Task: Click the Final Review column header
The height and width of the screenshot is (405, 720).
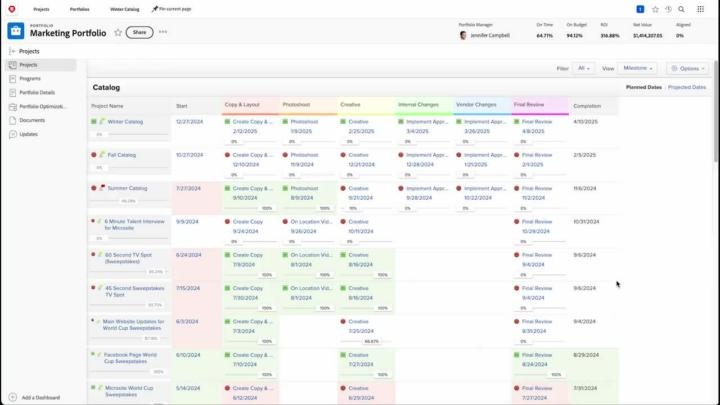Action: (x=540, y=106)
